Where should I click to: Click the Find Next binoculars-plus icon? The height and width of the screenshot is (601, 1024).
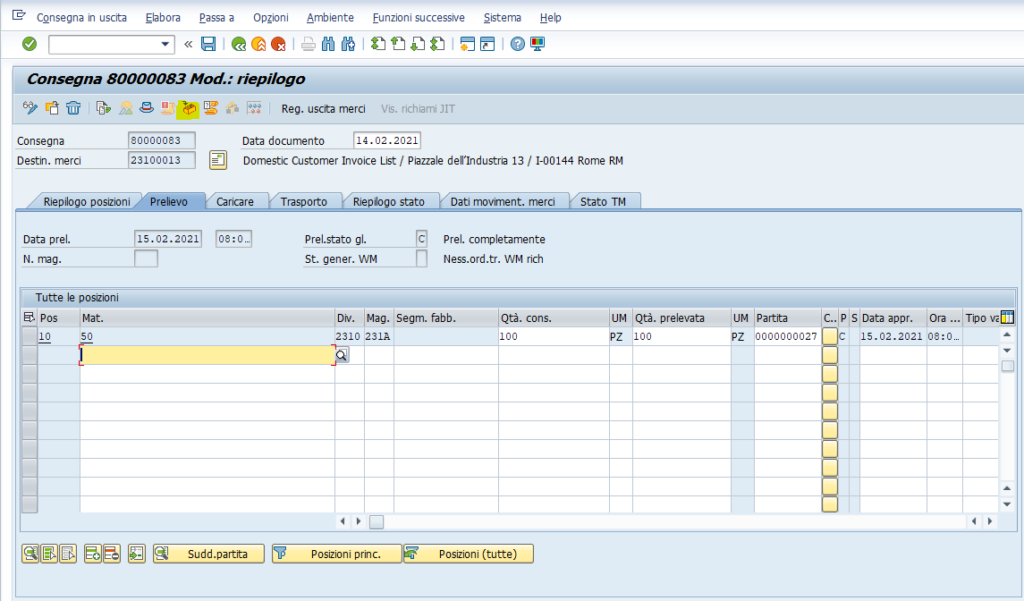(x=348, y=44)
